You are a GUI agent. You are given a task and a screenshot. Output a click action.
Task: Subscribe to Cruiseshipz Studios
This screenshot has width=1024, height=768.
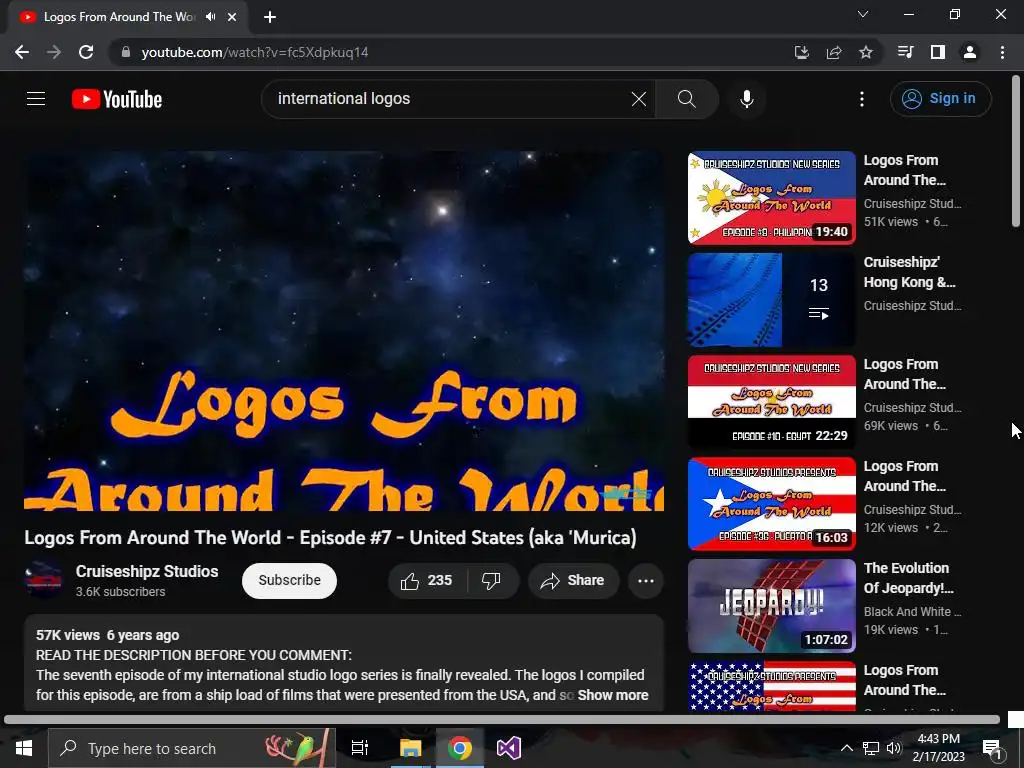pos(289,581)
